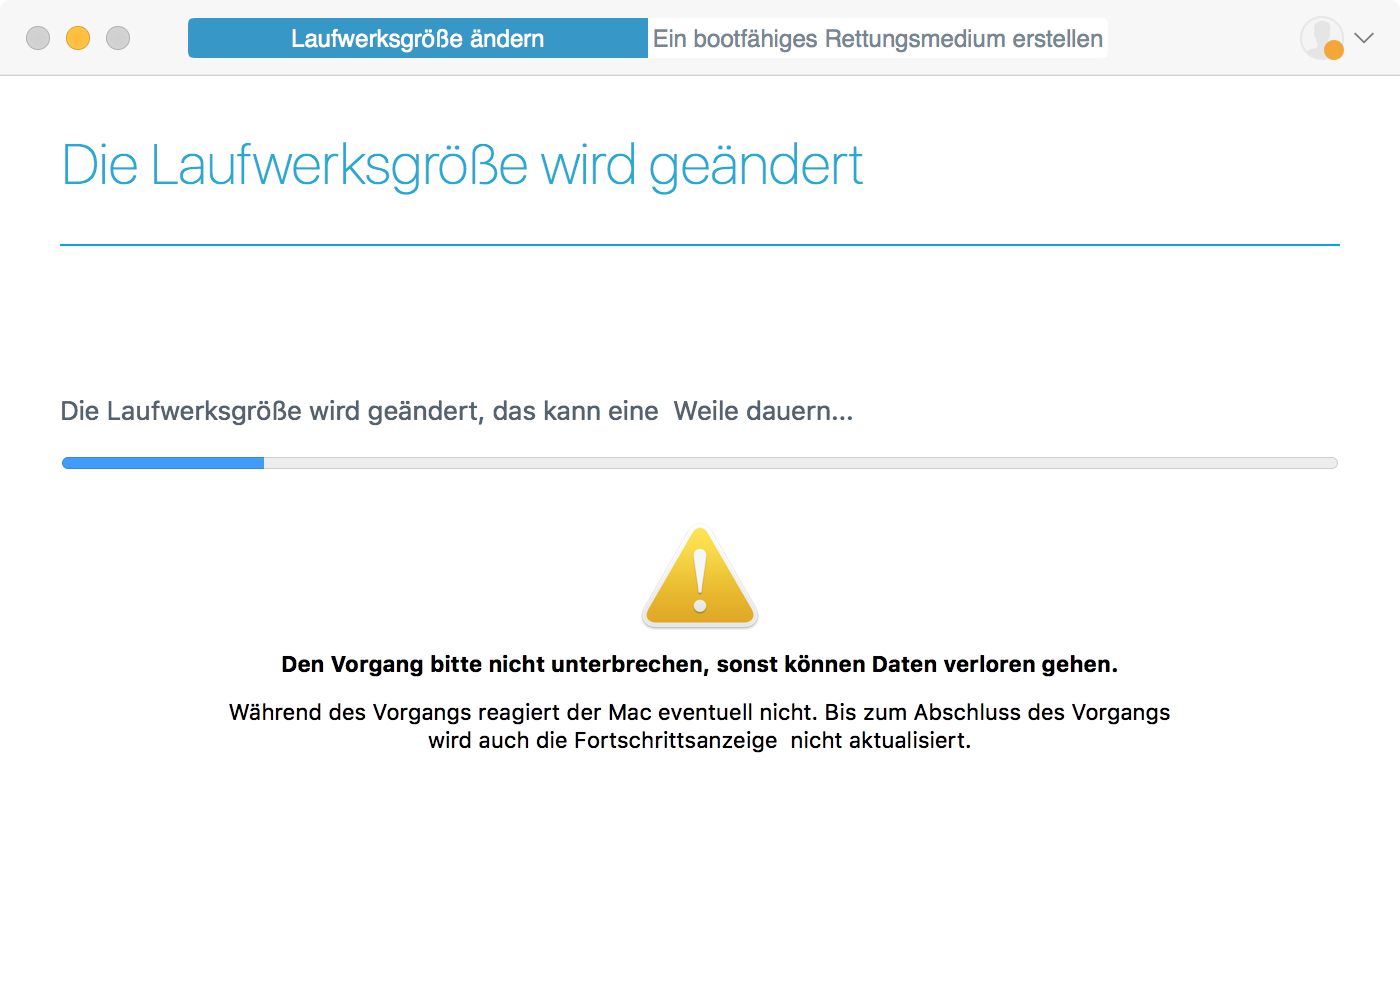
Task: Click bold warning Den Vorgang bitte nicht unterbrechen
Action: click(699, 664)
